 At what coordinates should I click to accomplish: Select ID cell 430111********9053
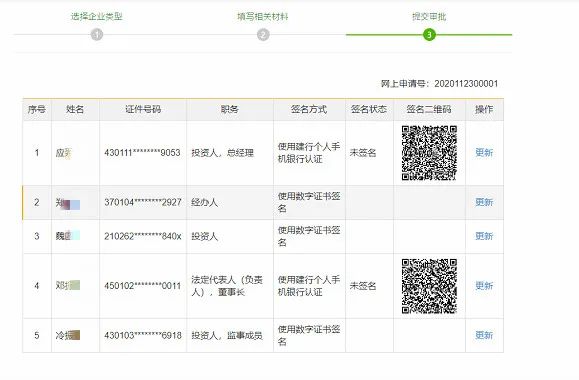pos(143,153)
